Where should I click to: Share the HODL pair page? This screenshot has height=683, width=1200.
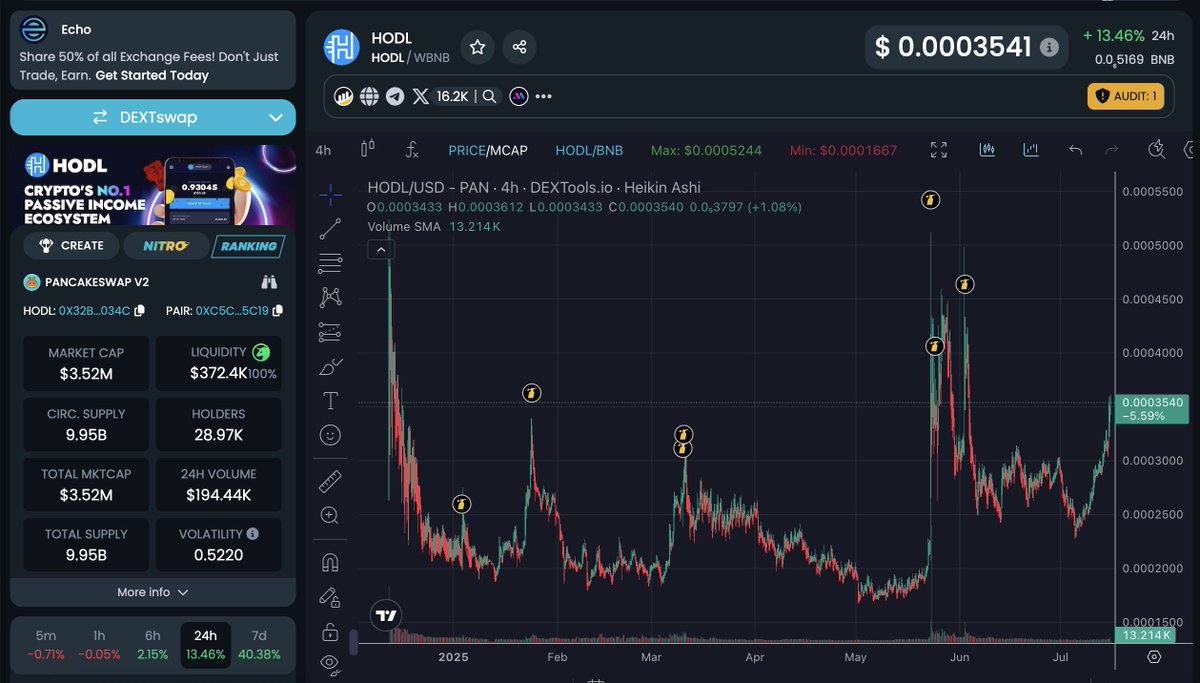[520, 47]
